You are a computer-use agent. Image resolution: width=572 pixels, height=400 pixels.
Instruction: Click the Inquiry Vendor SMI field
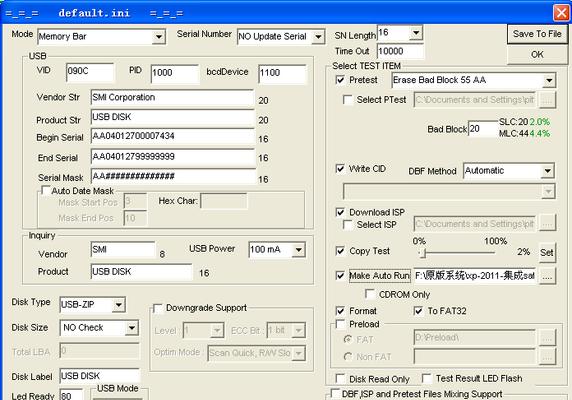(123, 250)
